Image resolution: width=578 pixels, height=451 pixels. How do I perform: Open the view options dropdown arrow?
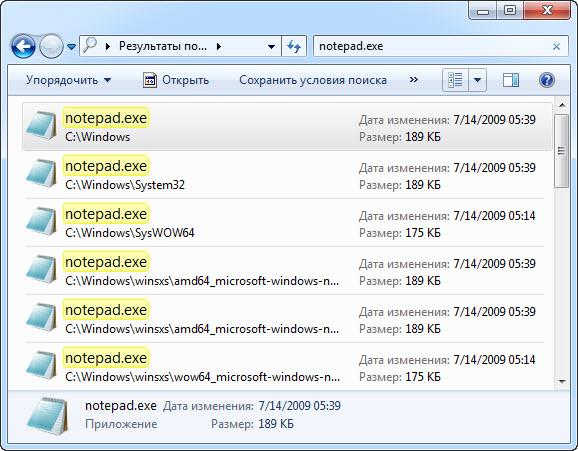[477, 80]
